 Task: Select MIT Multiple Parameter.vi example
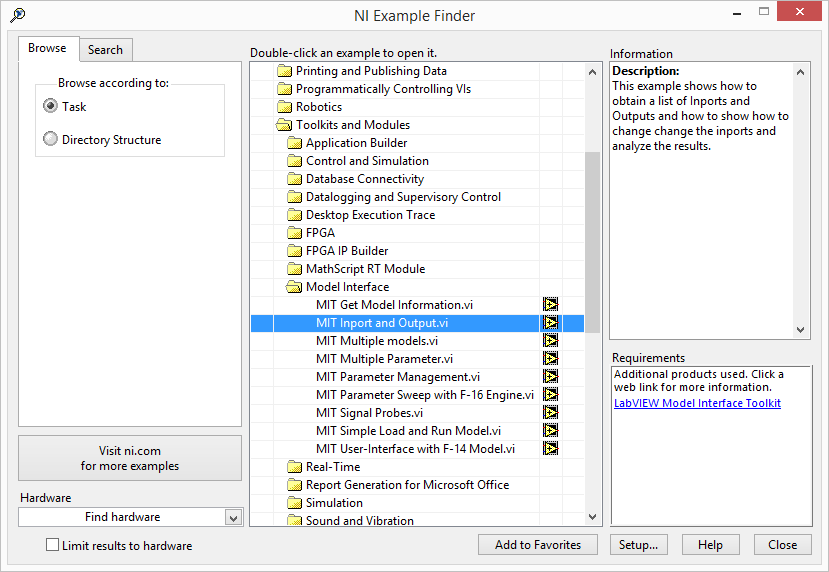[x=384, y=359]
